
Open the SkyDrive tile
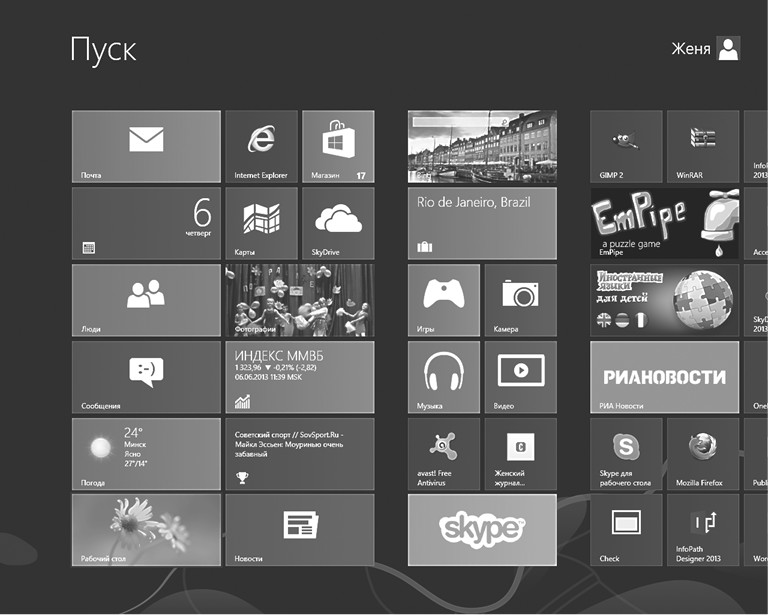338,224
